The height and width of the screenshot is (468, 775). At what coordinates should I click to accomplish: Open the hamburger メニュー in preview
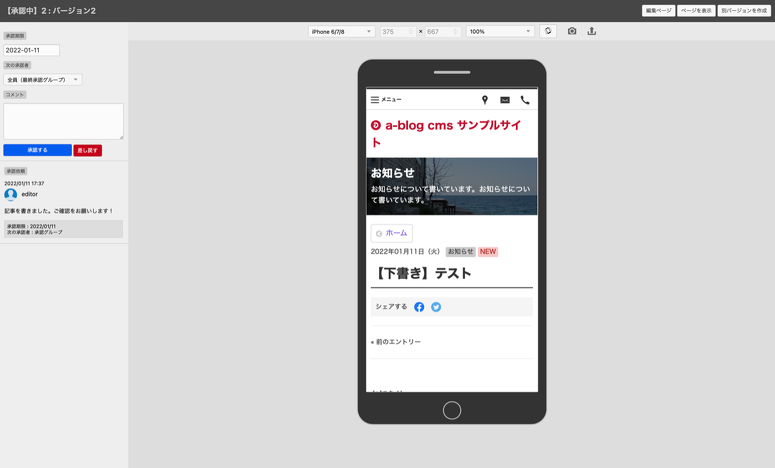coord(386,100)
